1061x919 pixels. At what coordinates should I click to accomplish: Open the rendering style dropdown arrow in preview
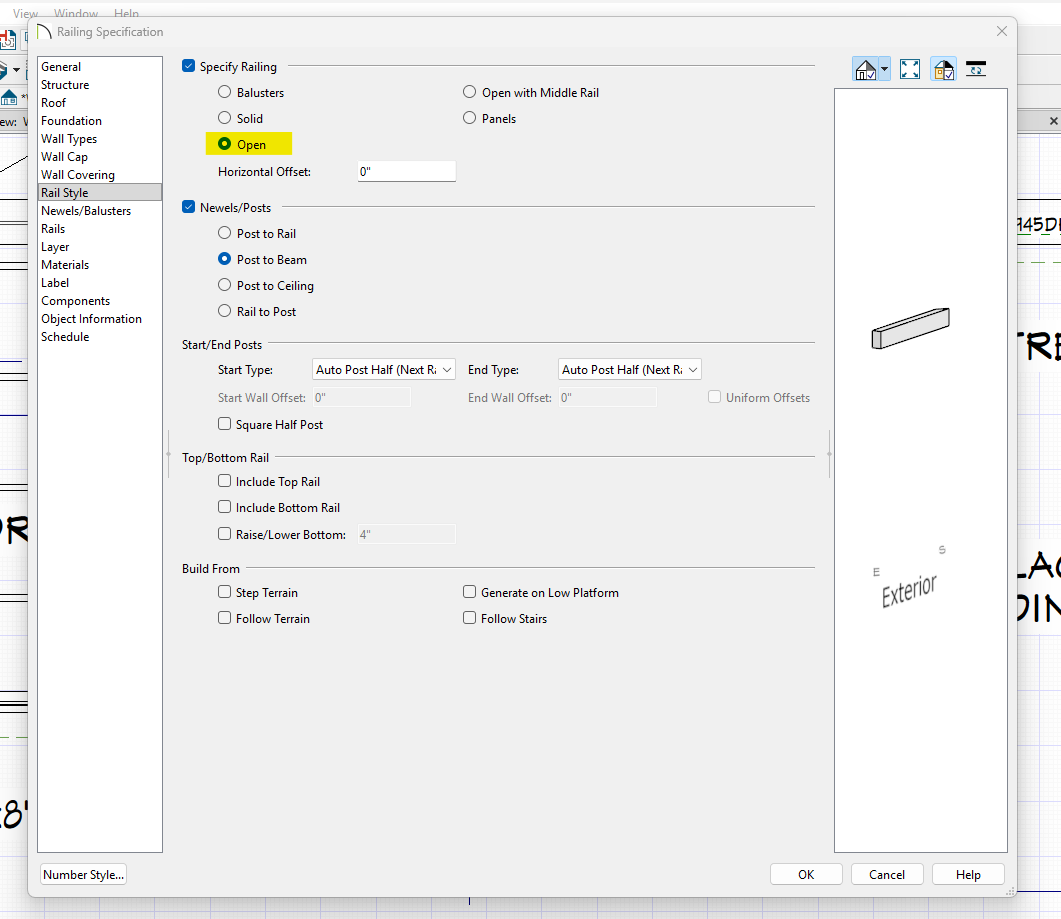pos(884,70)
